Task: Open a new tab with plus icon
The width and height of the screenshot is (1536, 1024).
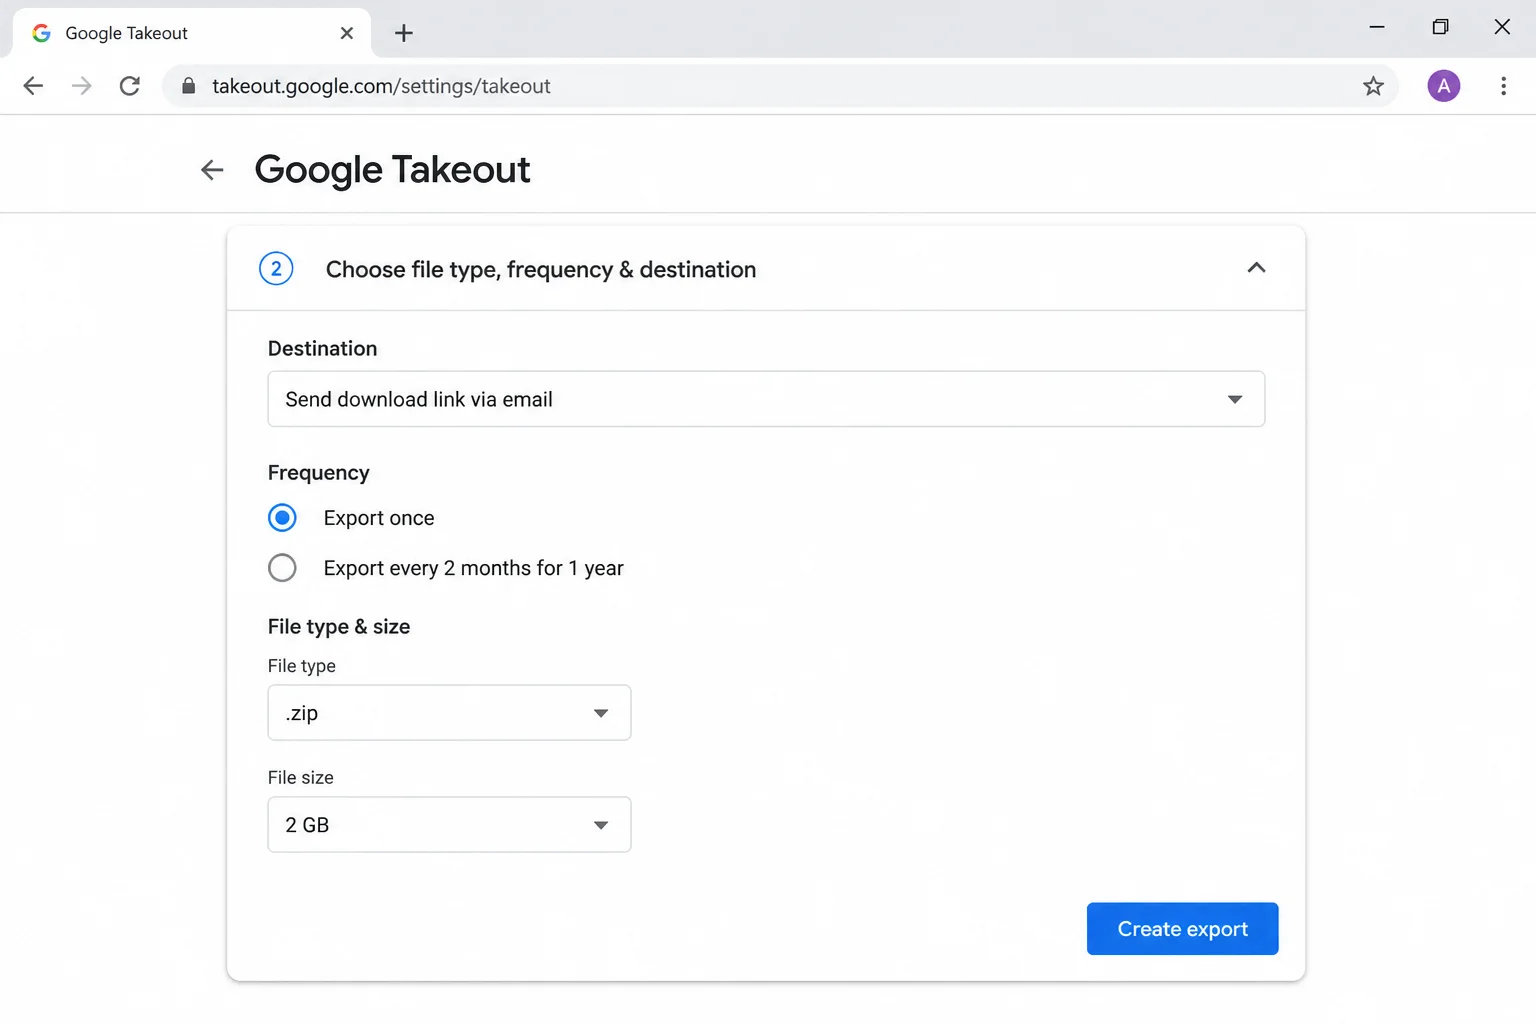Action: coord(404,33)
